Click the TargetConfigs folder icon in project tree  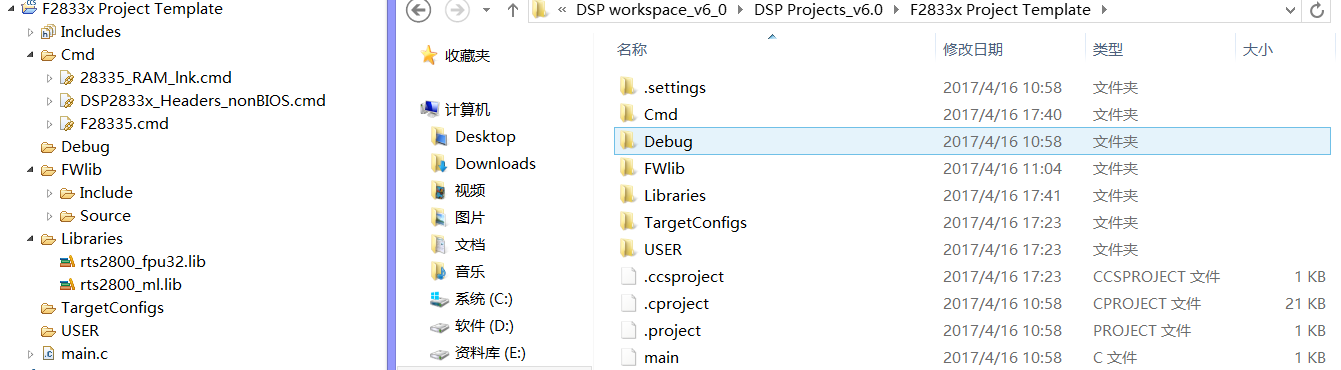pyautogui.click(x=48, y=308)
